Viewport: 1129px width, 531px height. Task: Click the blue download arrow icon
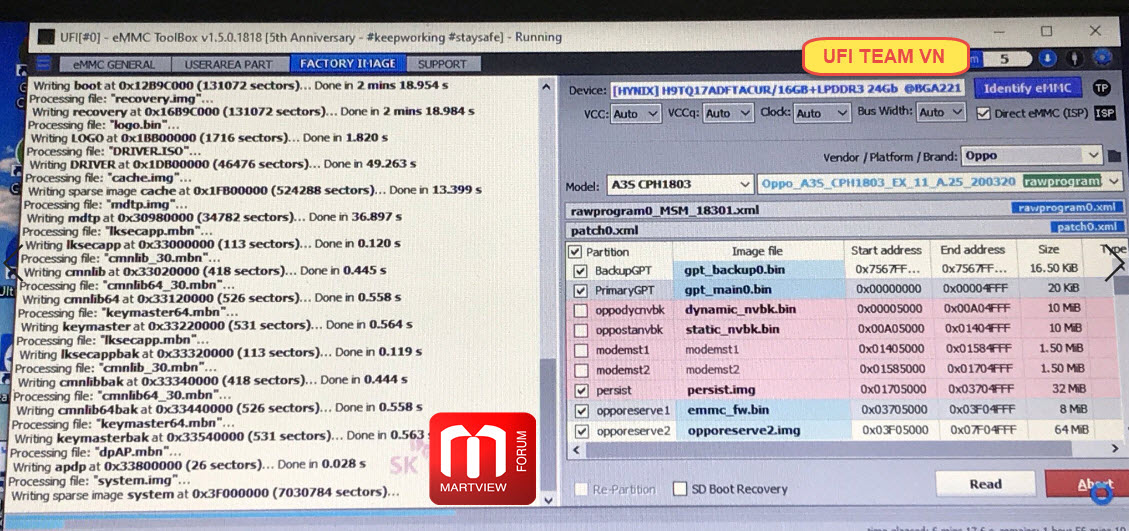pos(1047,58)
